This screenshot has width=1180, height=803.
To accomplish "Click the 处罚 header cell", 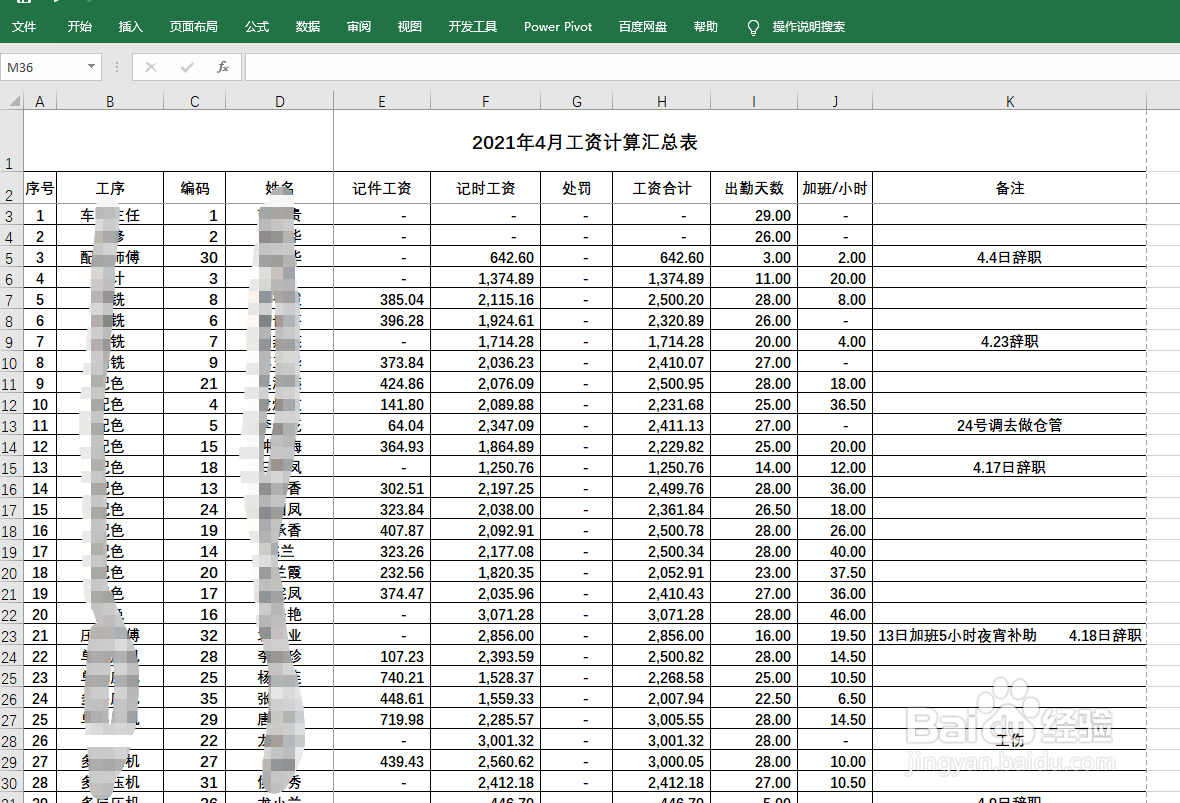I will (x=576, y=188).
